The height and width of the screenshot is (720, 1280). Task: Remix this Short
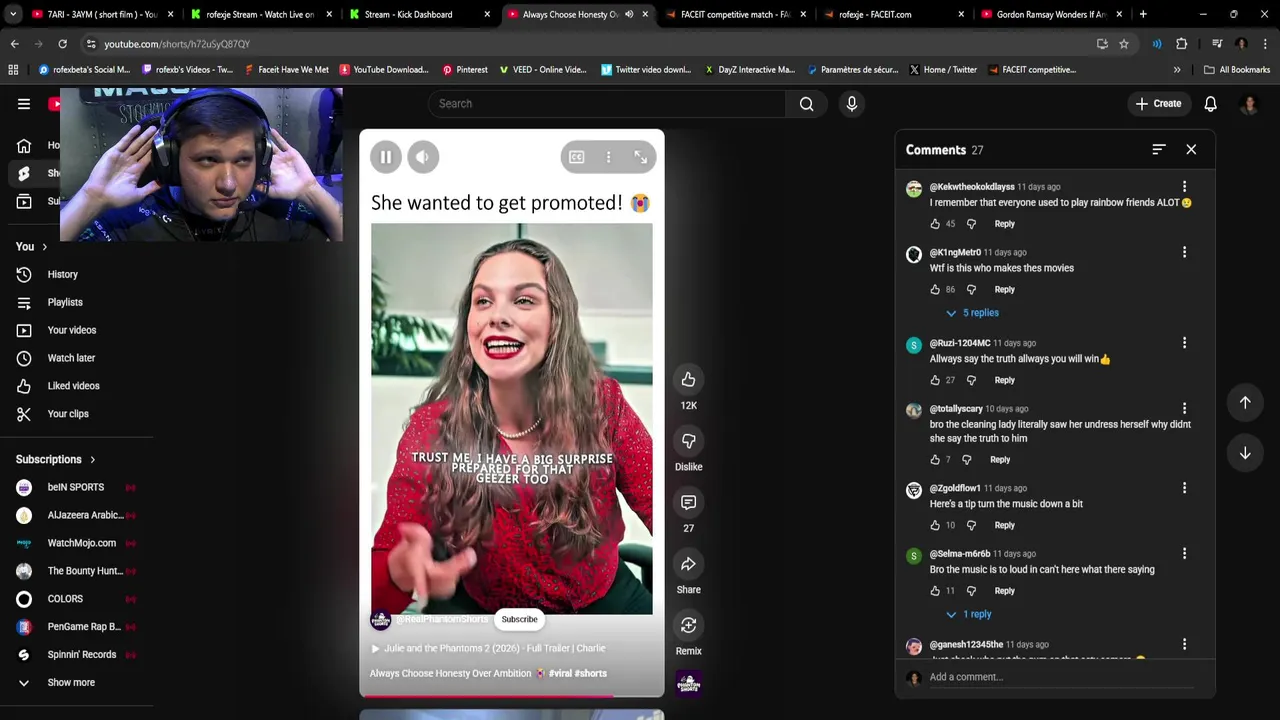coord(688,625)
